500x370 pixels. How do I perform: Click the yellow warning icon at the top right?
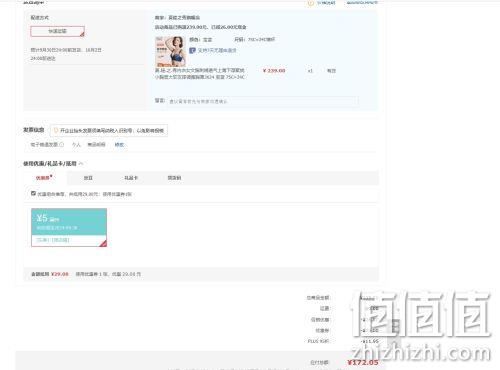[x=311, y=3]
